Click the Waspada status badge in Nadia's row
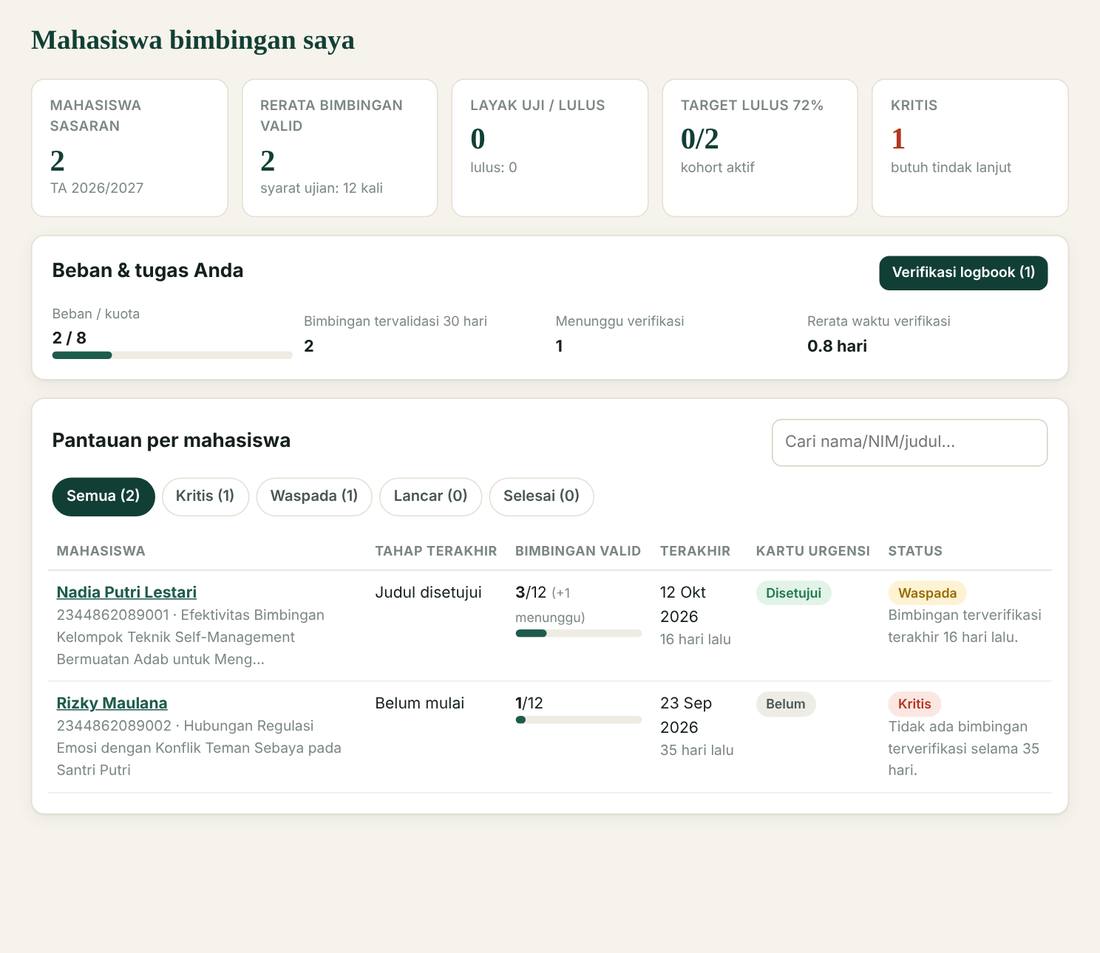The height and width of the screenshot is (953, 1100). click(x=927, y=593)
